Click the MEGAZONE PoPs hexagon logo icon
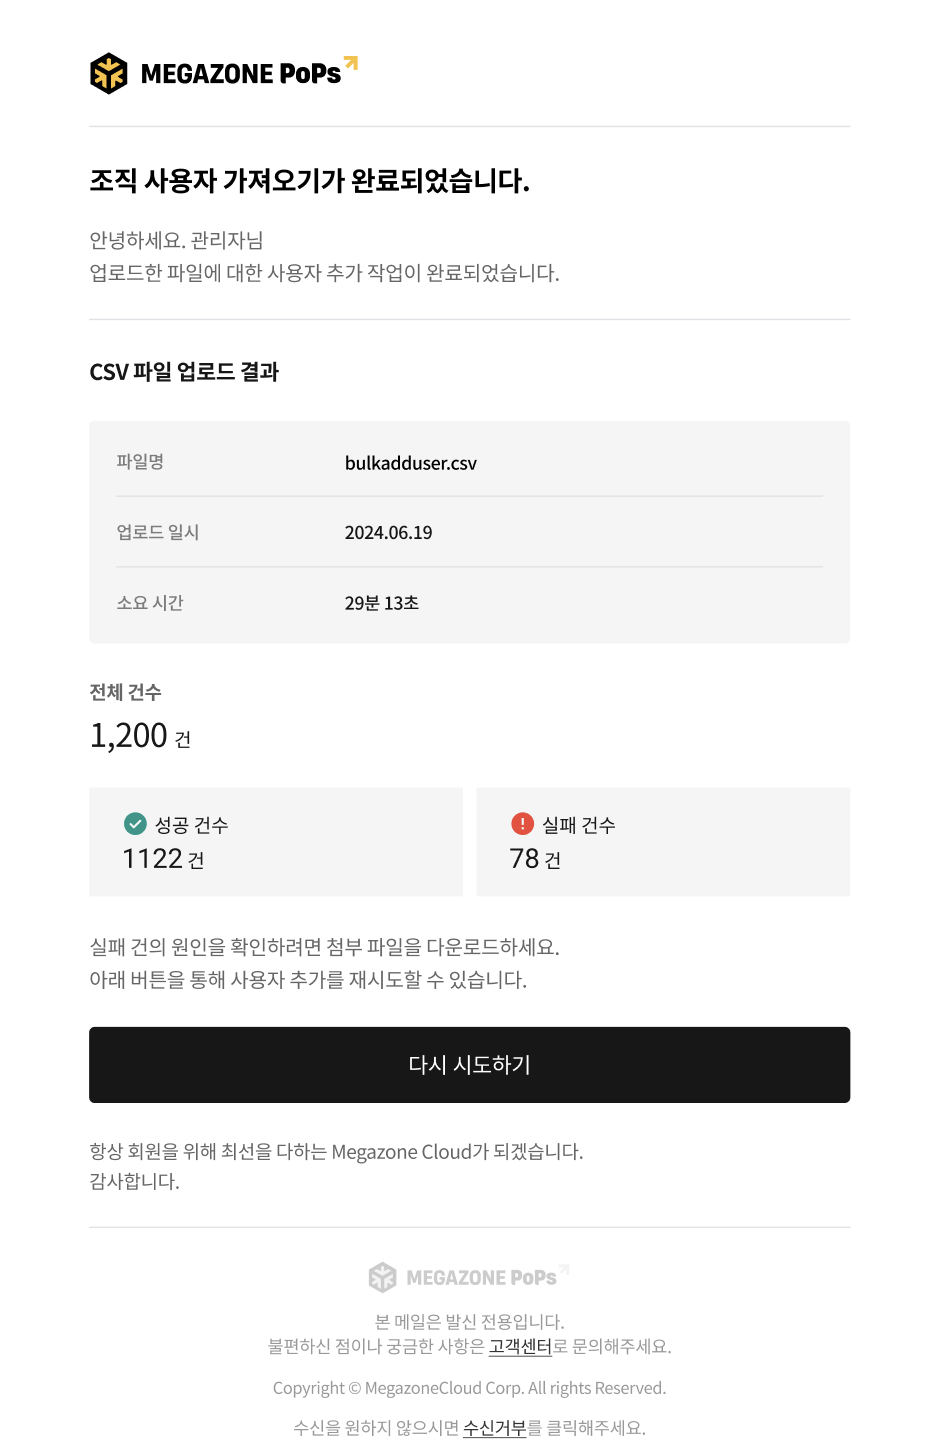The width and height of the screenshot is (934, 1448). 109,73
